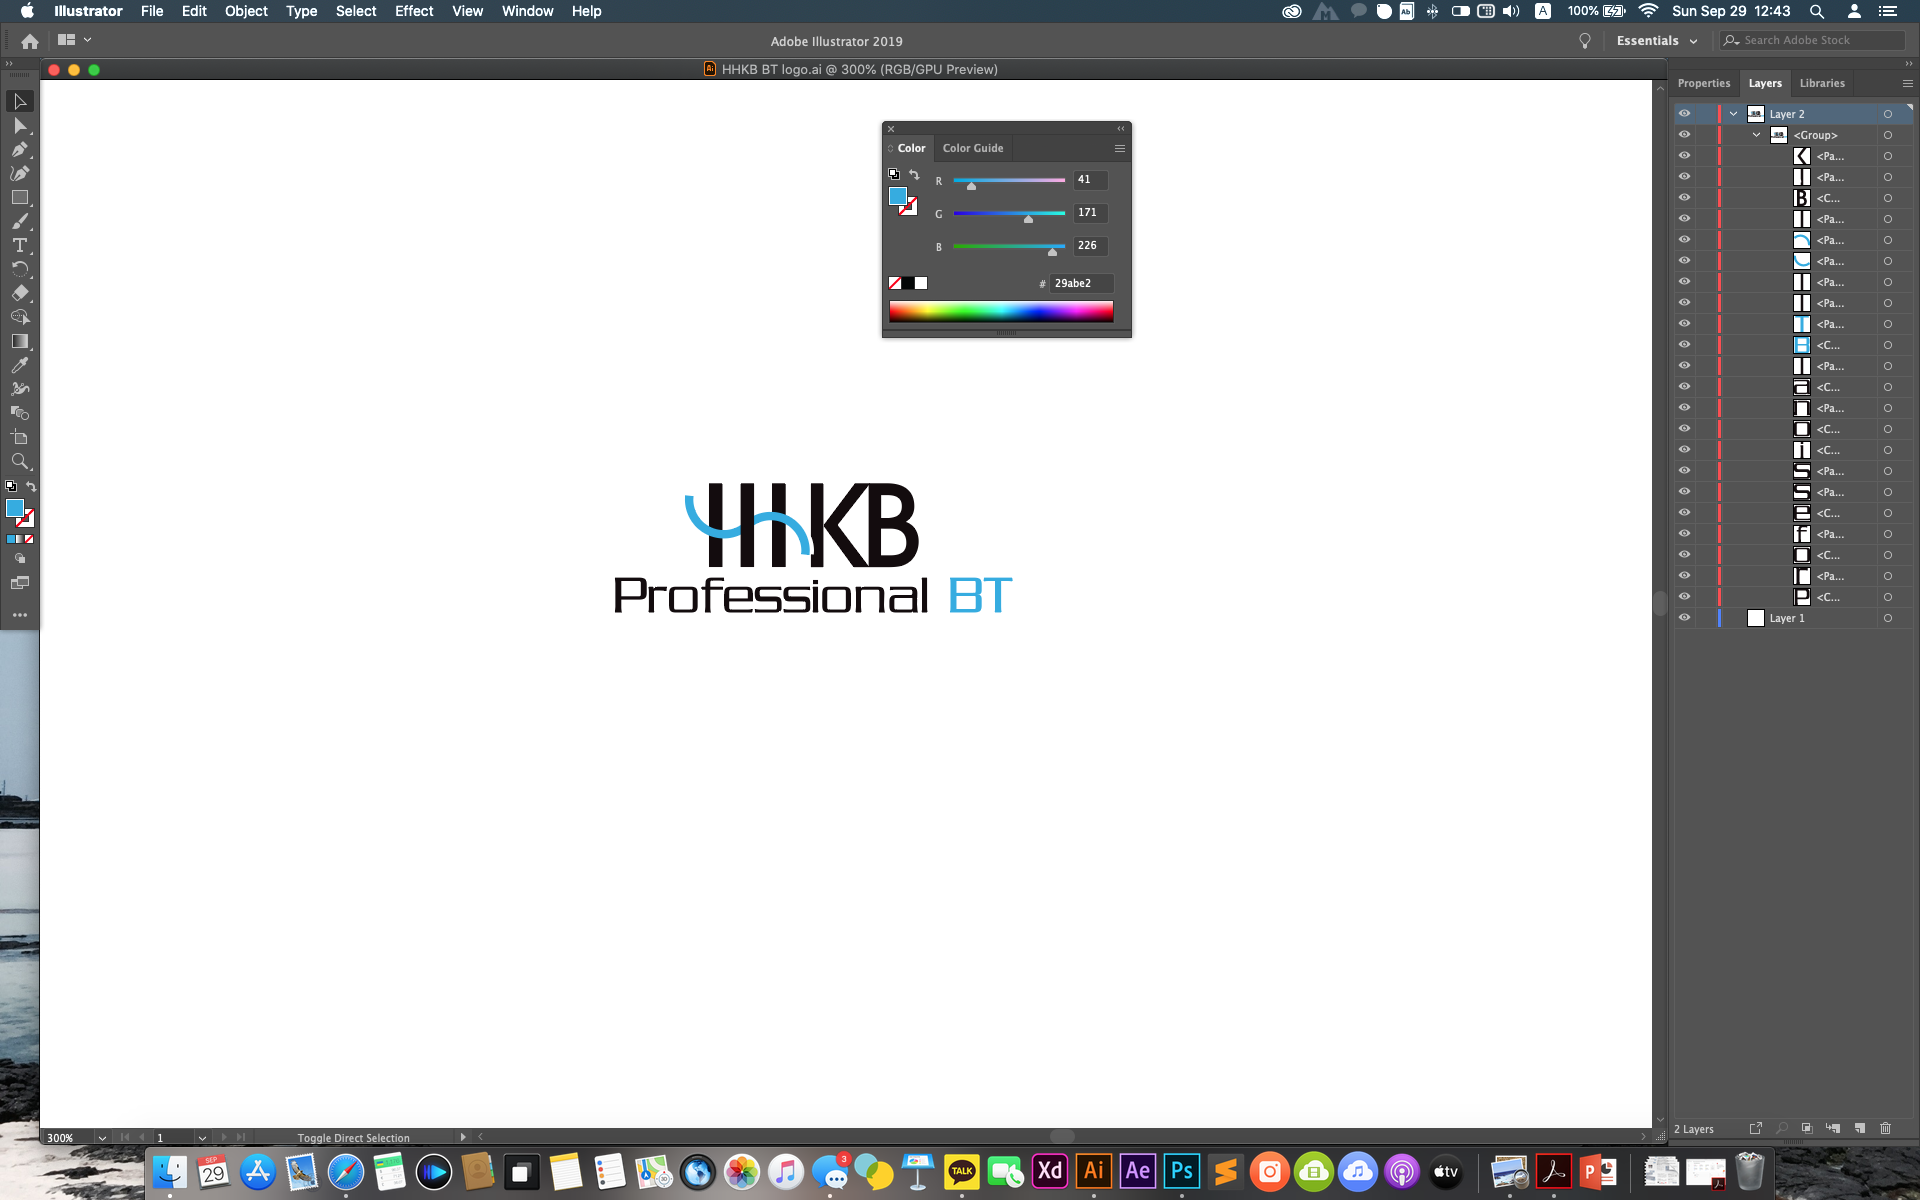Viewport: 1920px width, 1200px height.
Task: Select the Direct Selection tool
Action: point(20,126)
